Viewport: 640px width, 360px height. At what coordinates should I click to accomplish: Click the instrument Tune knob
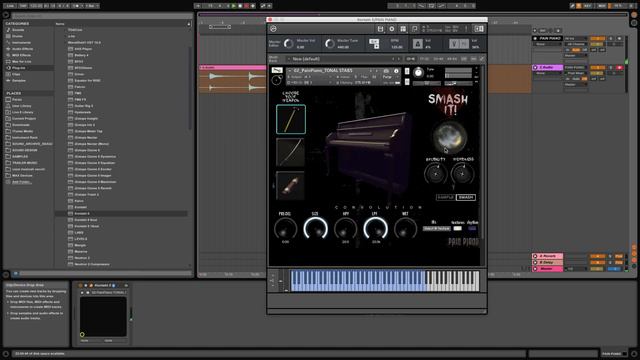418,73
